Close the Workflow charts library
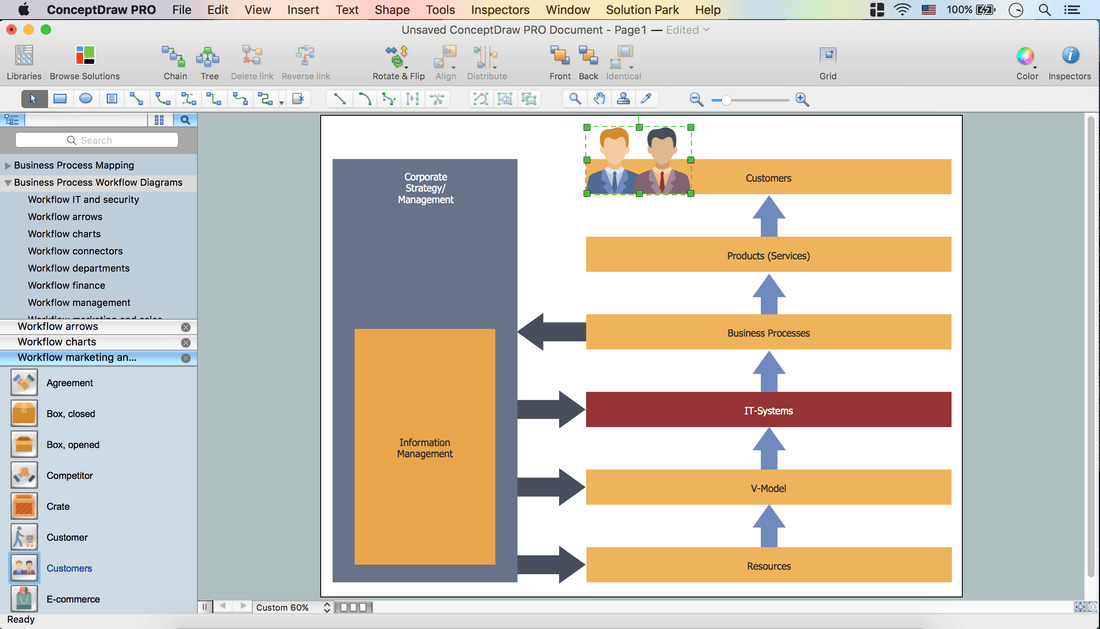The width and height of the screenshot is (1100, 629). tap(186, 342)
